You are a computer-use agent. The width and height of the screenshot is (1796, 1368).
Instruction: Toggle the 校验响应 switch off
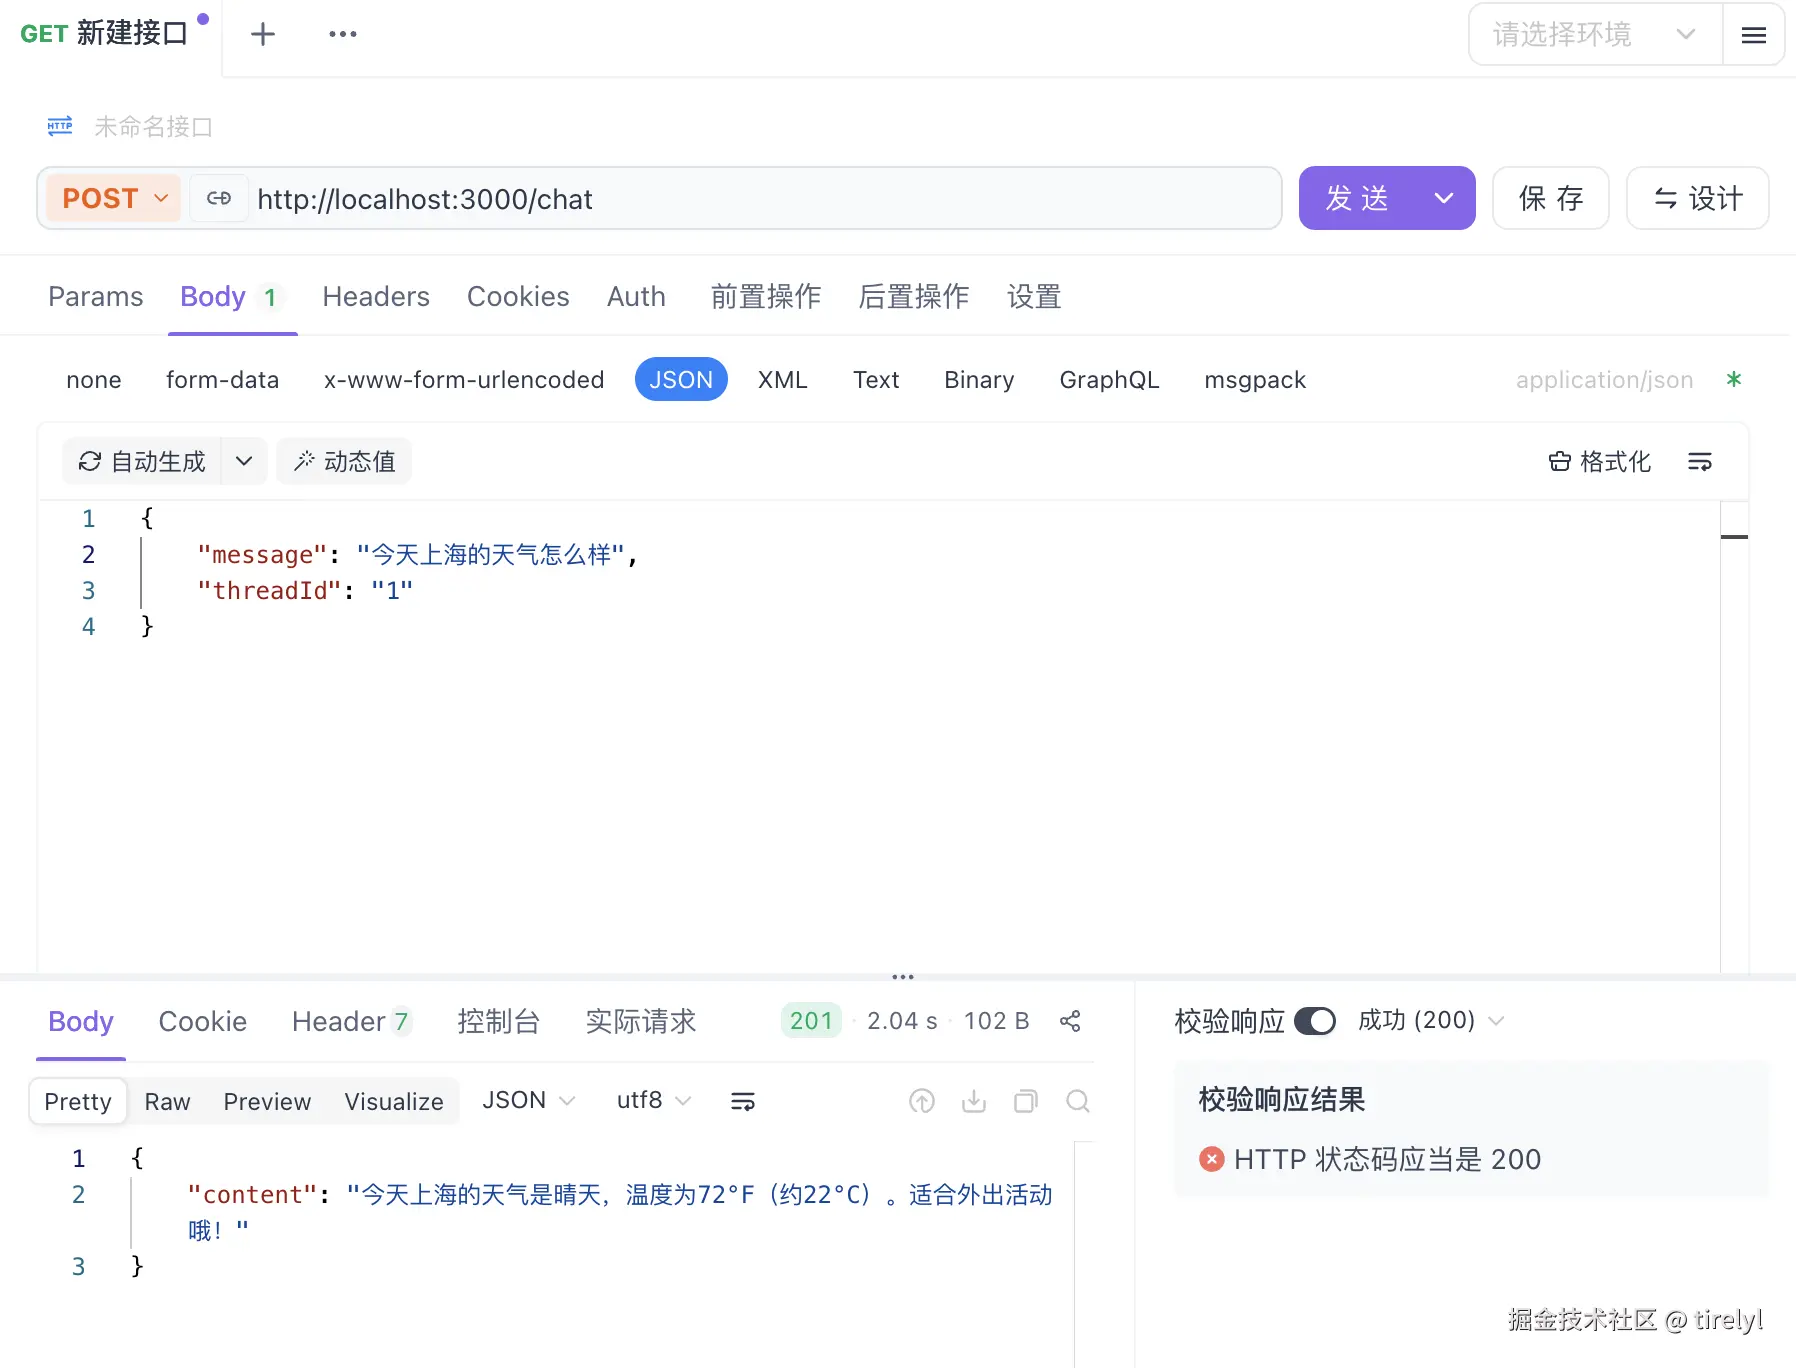[1315, 1021]
